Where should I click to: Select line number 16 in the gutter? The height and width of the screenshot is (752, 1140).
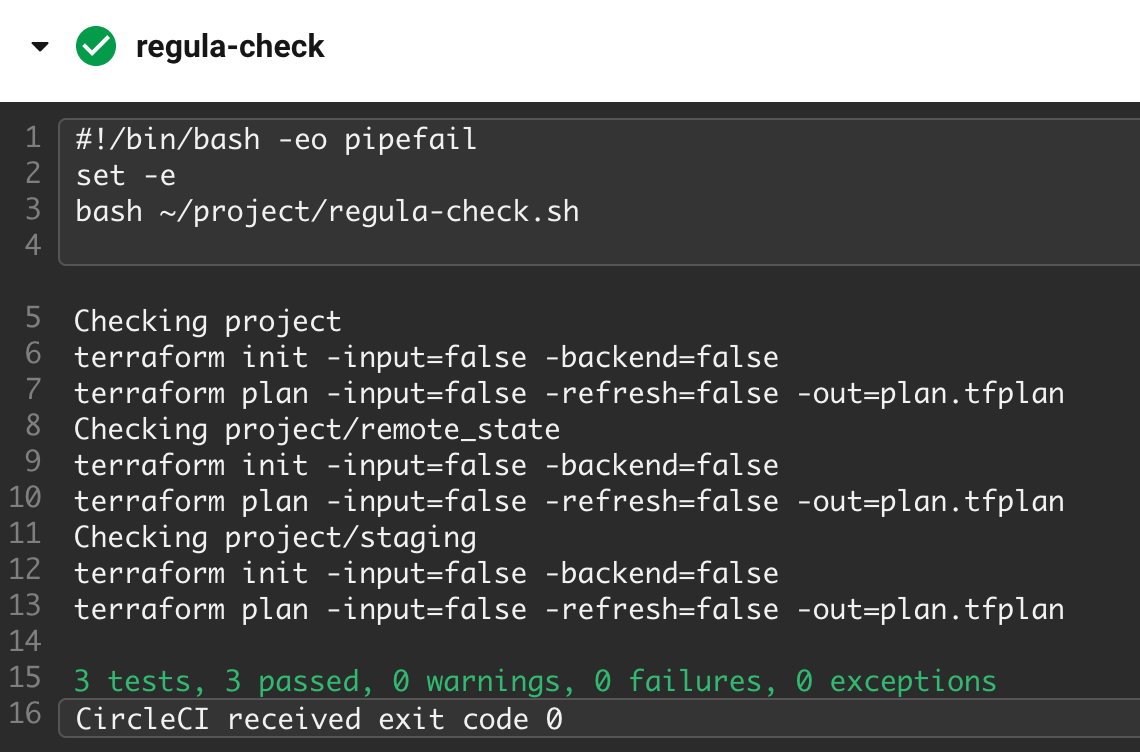point(25,713)
